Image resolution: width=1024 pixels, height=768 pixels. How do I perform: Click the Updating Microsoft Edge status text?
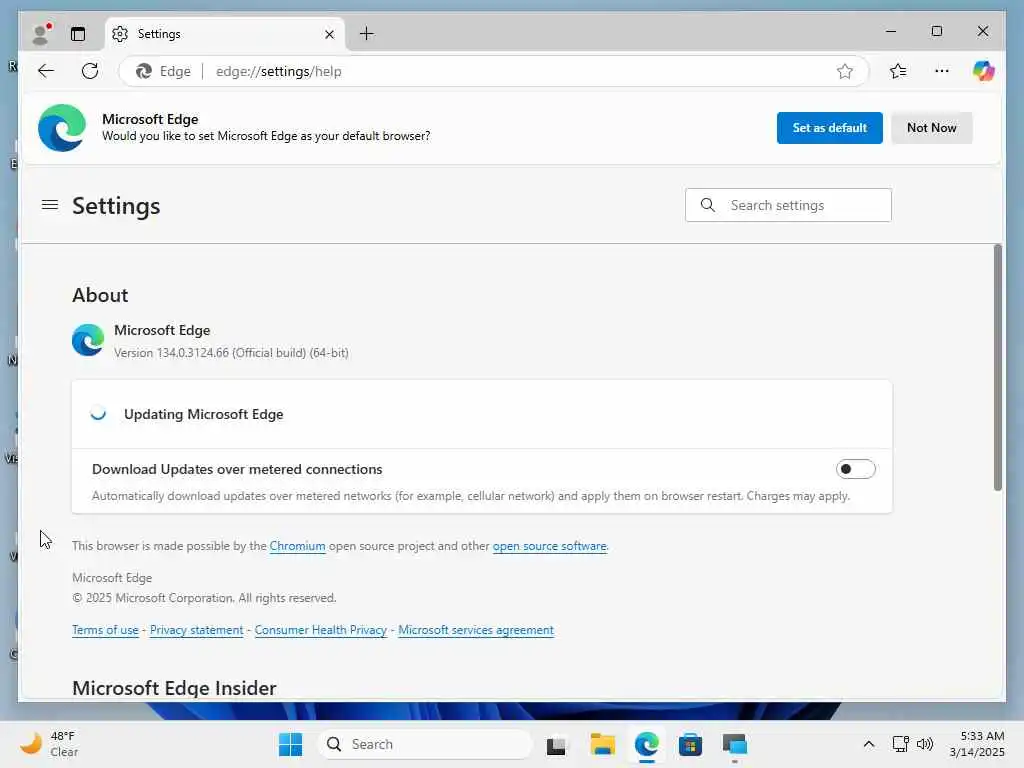click(204, 414)
